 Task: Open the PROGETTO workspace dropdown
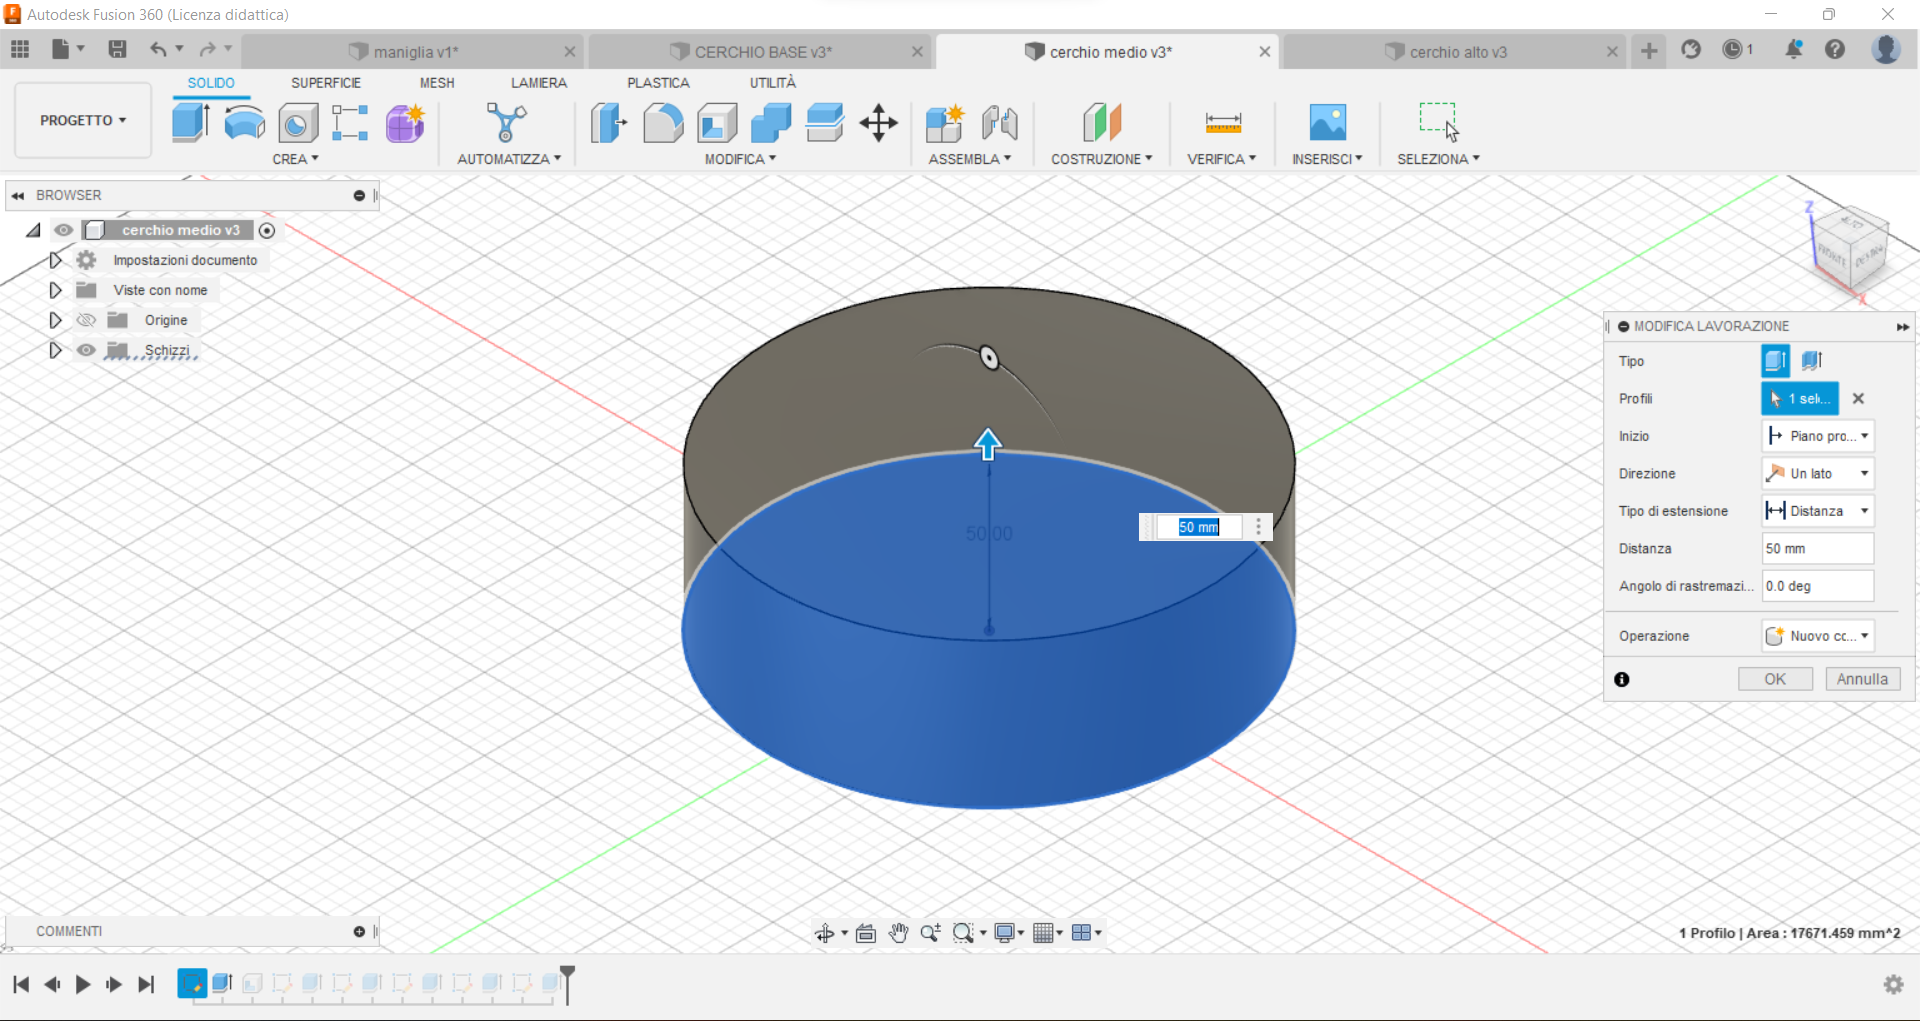click(x=83, y=120)
